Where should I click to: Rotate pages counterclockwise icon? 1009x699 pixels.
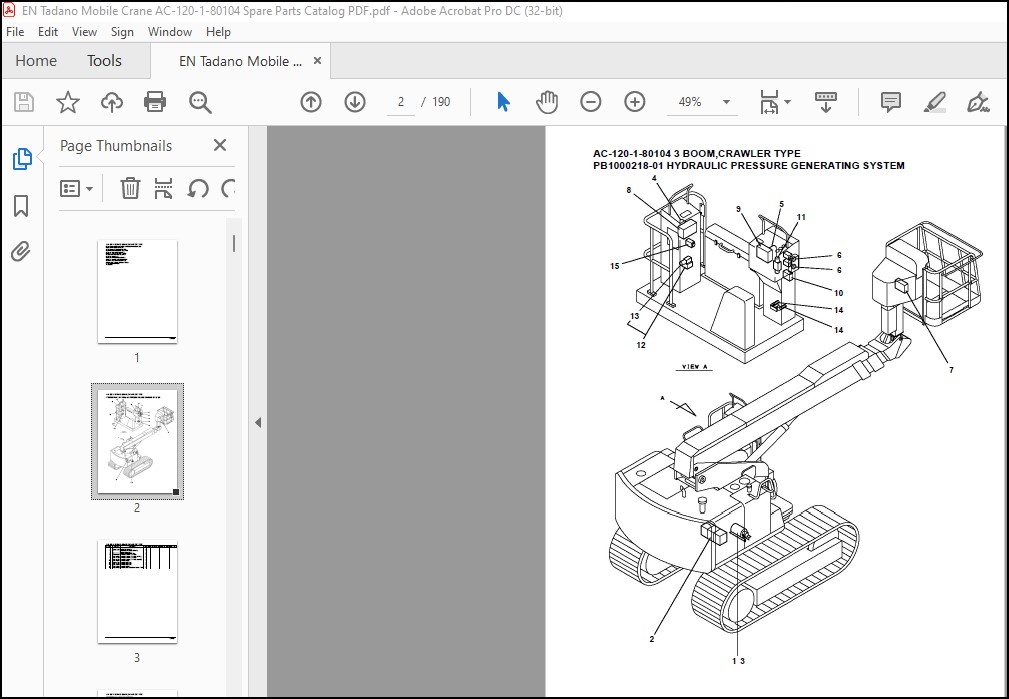(x=198, y=189)
